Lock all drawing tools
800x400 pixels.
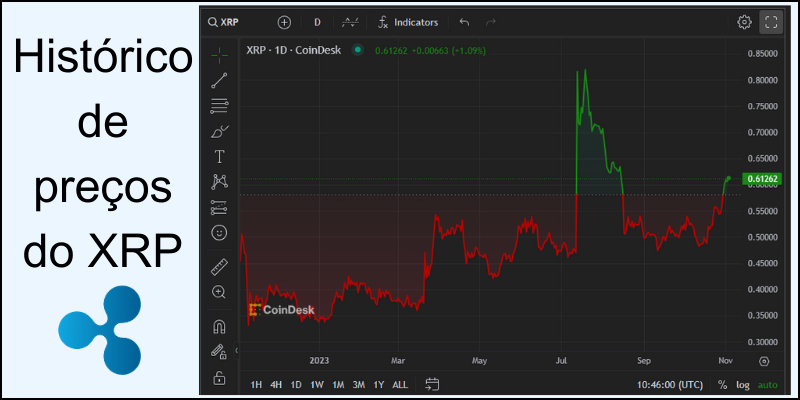point(219,378)
